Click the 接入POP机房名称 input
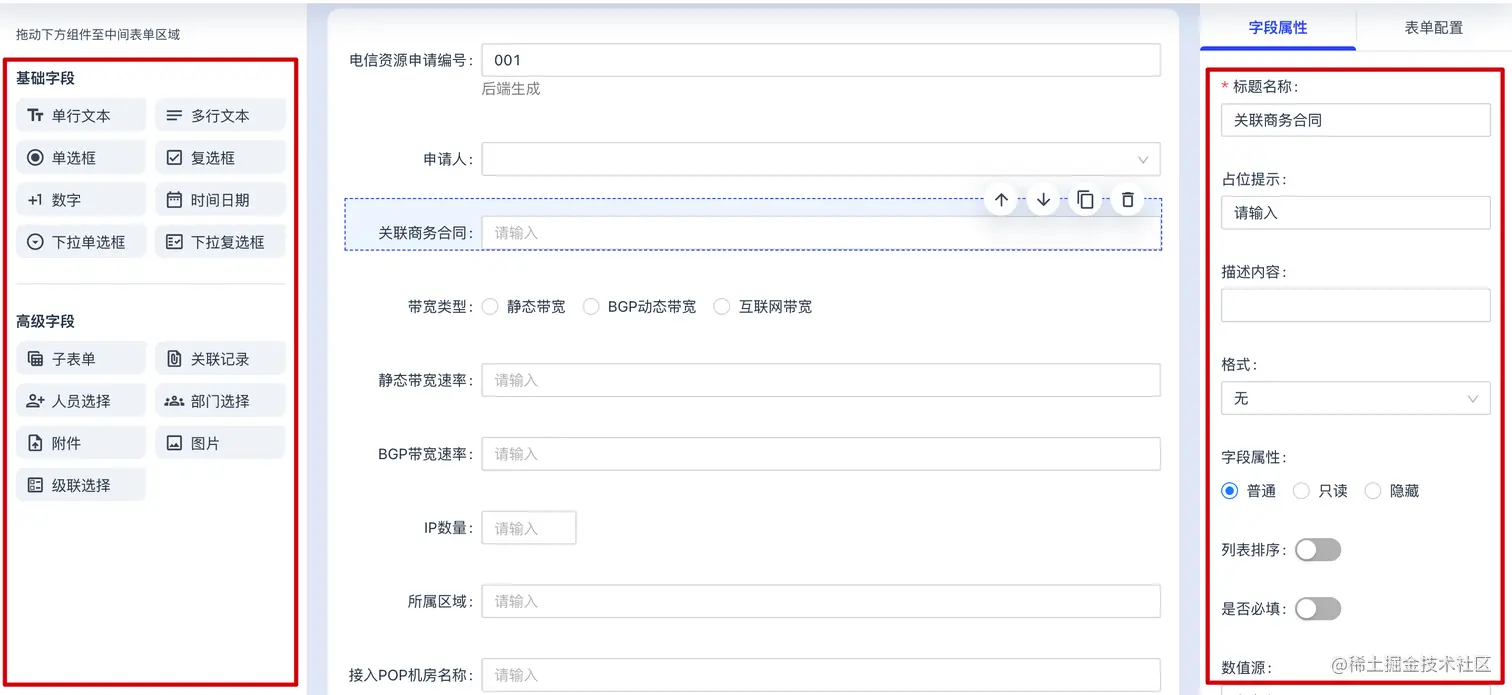The image size is (1512, 695). pos(821,675)
